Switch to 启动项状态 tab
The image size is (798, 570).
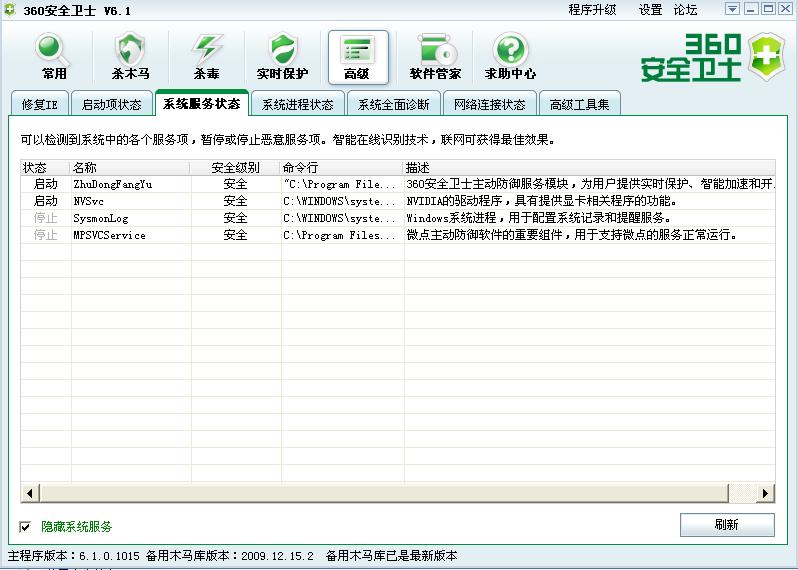click(x=111, y=104)
